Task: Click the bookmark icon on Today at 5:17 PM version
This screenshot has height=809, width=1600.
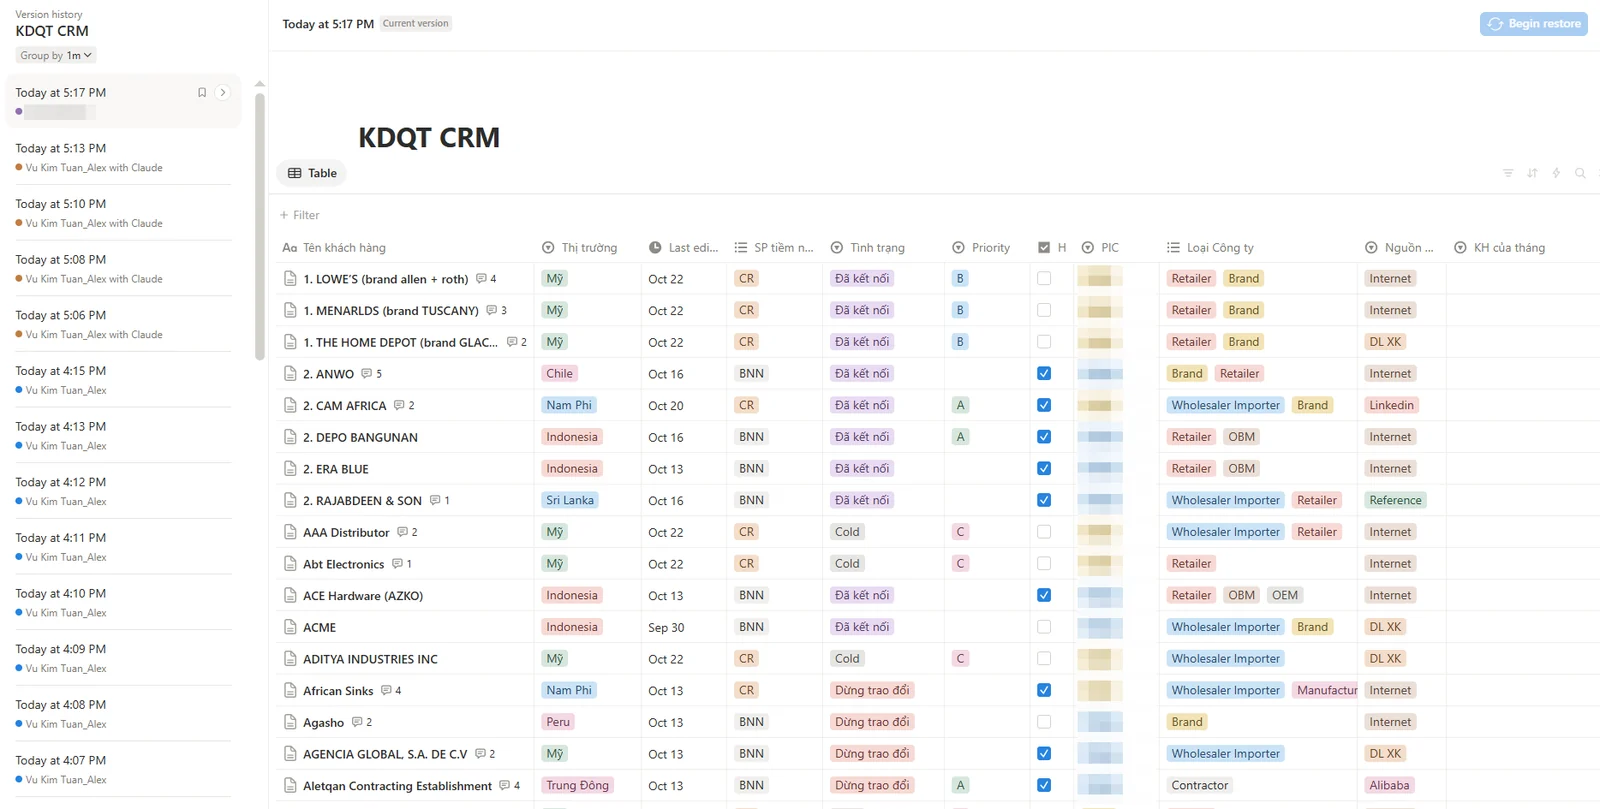Action: coord(202,93)
